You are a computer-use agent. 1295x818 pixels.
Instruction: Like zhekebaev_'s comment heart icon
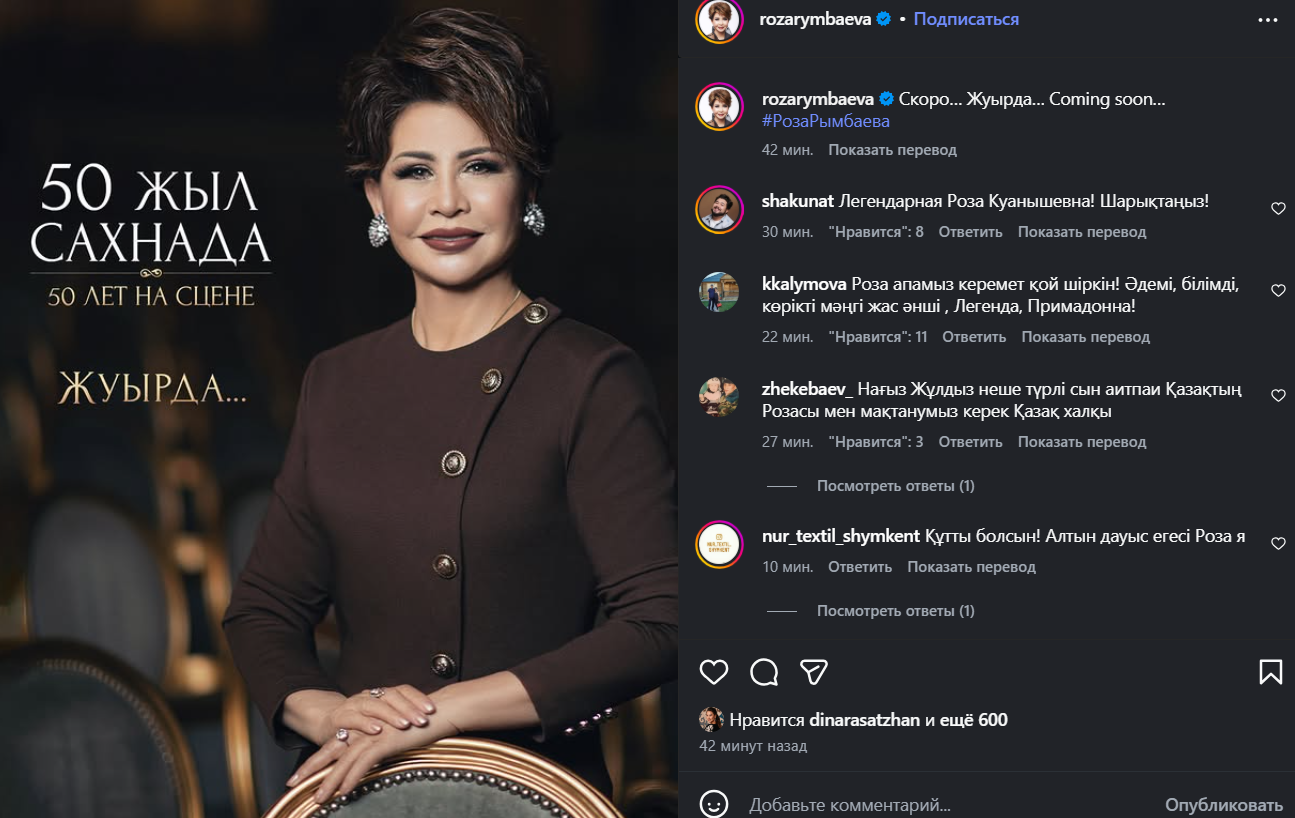click(1278, 396)
